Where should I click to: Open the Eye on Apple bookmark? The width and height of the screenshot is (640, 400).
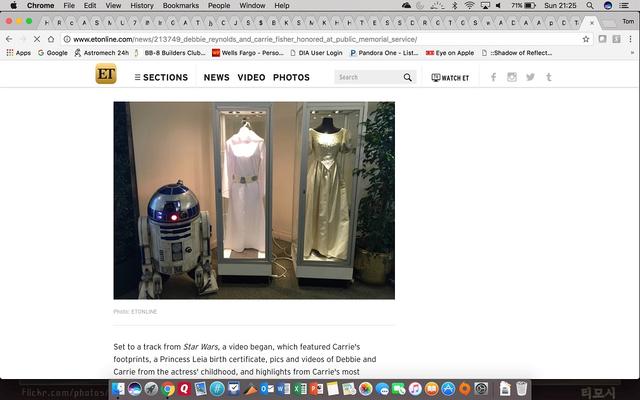pyautogui.click(x=450, y=53)
